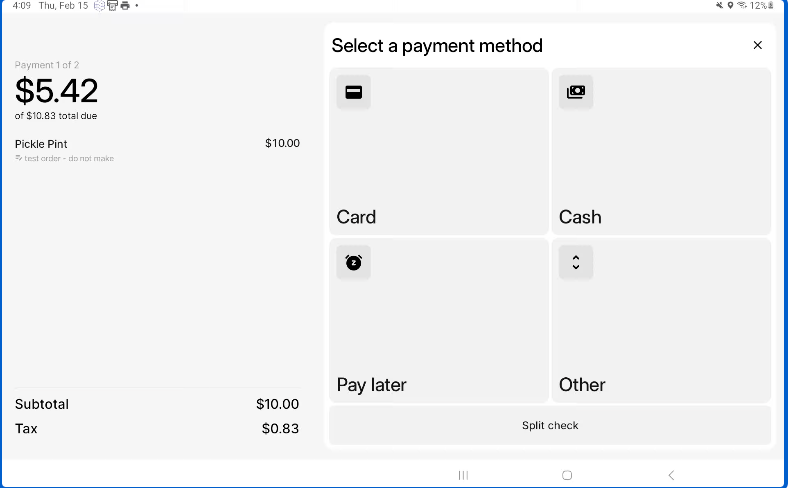This screenshot has height=488, width=788.
Task: Tap the Wi-Fi status icon
Action: tap(742, 6)
